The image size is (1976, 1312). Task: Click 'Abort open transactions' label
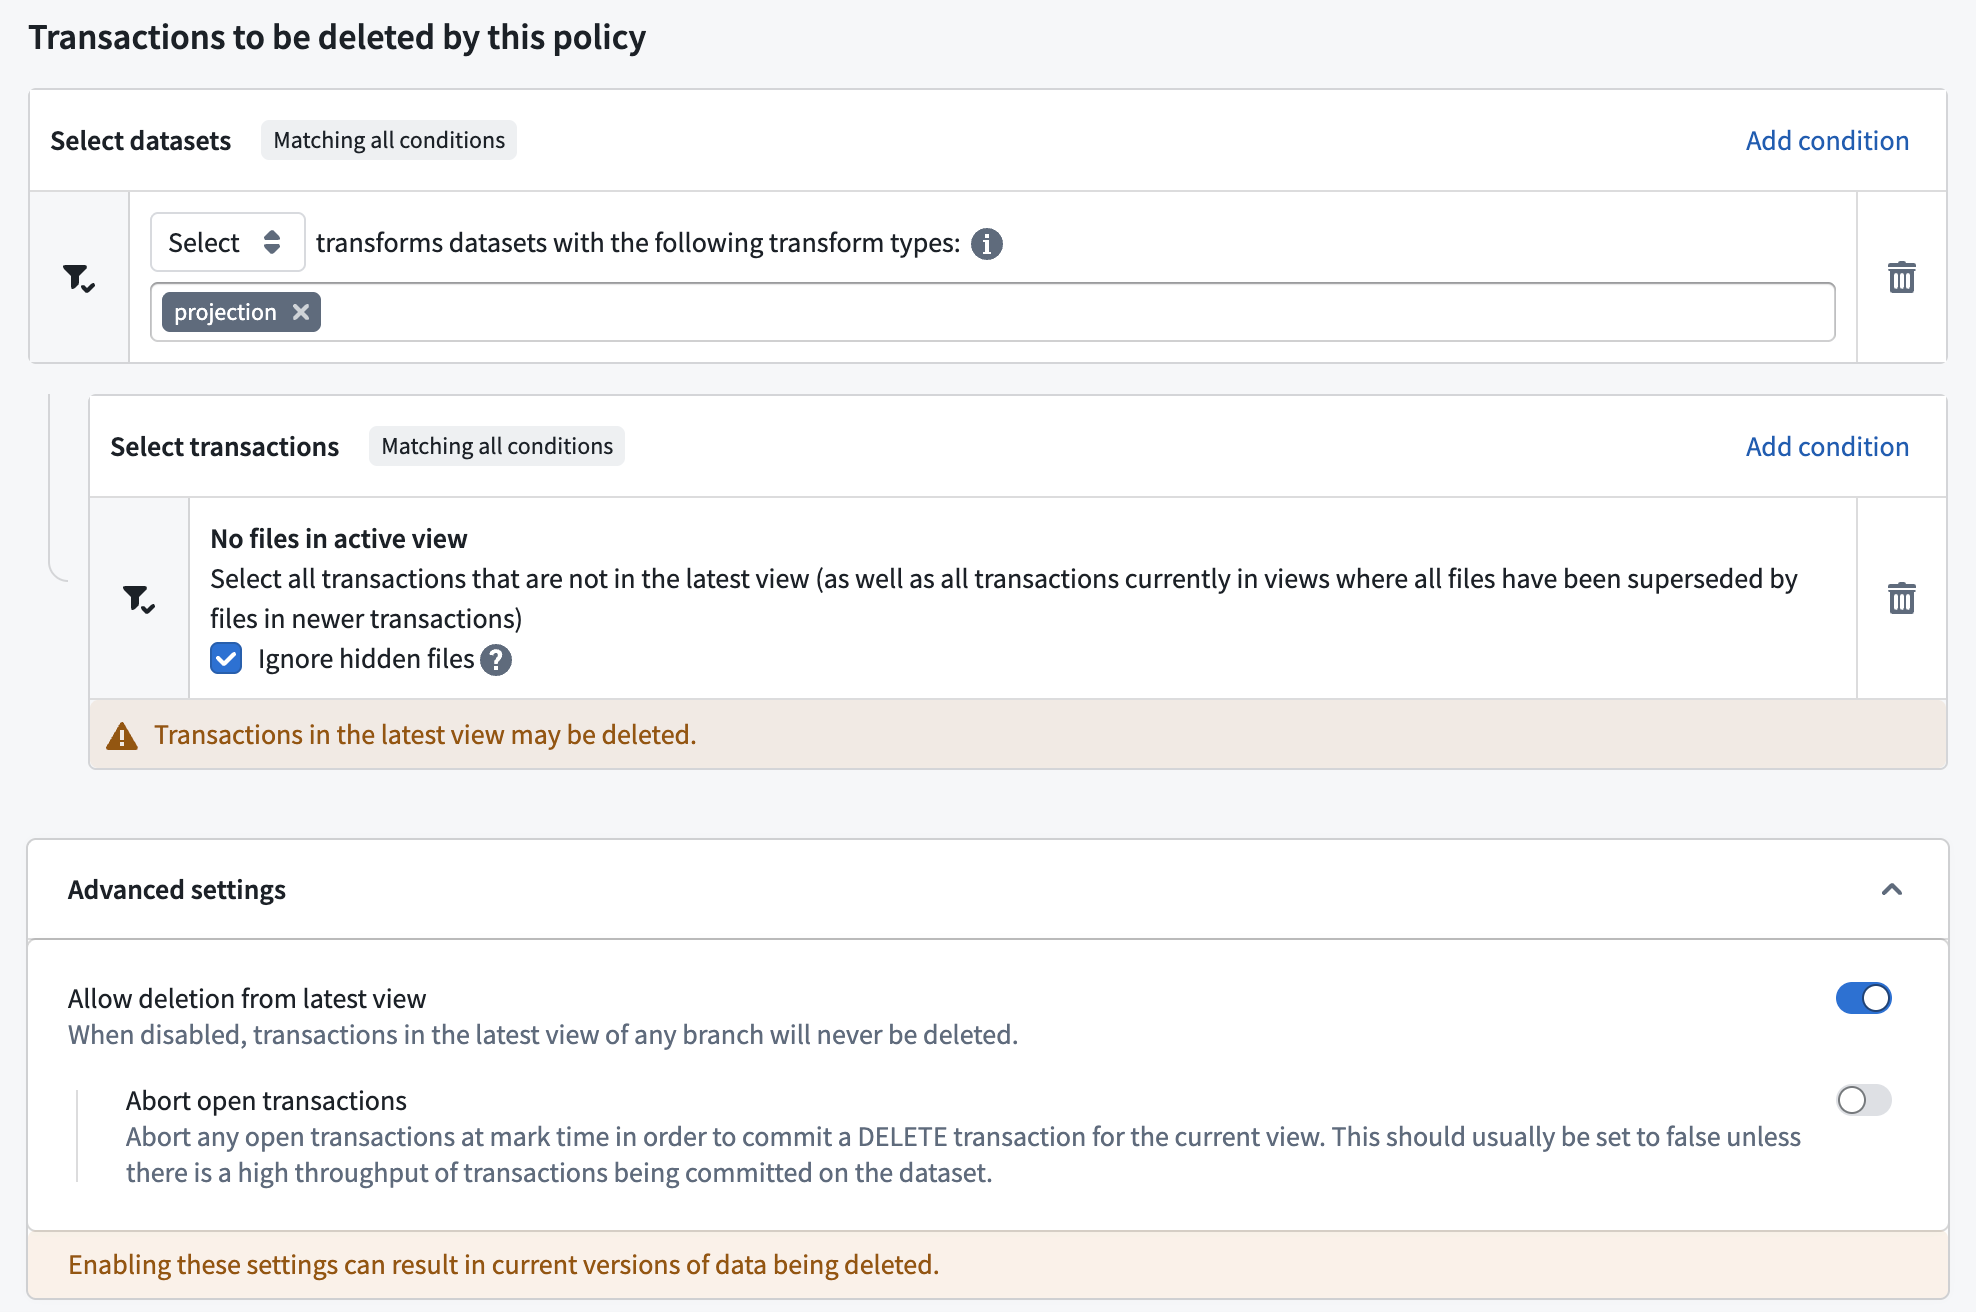[266, 1101]
